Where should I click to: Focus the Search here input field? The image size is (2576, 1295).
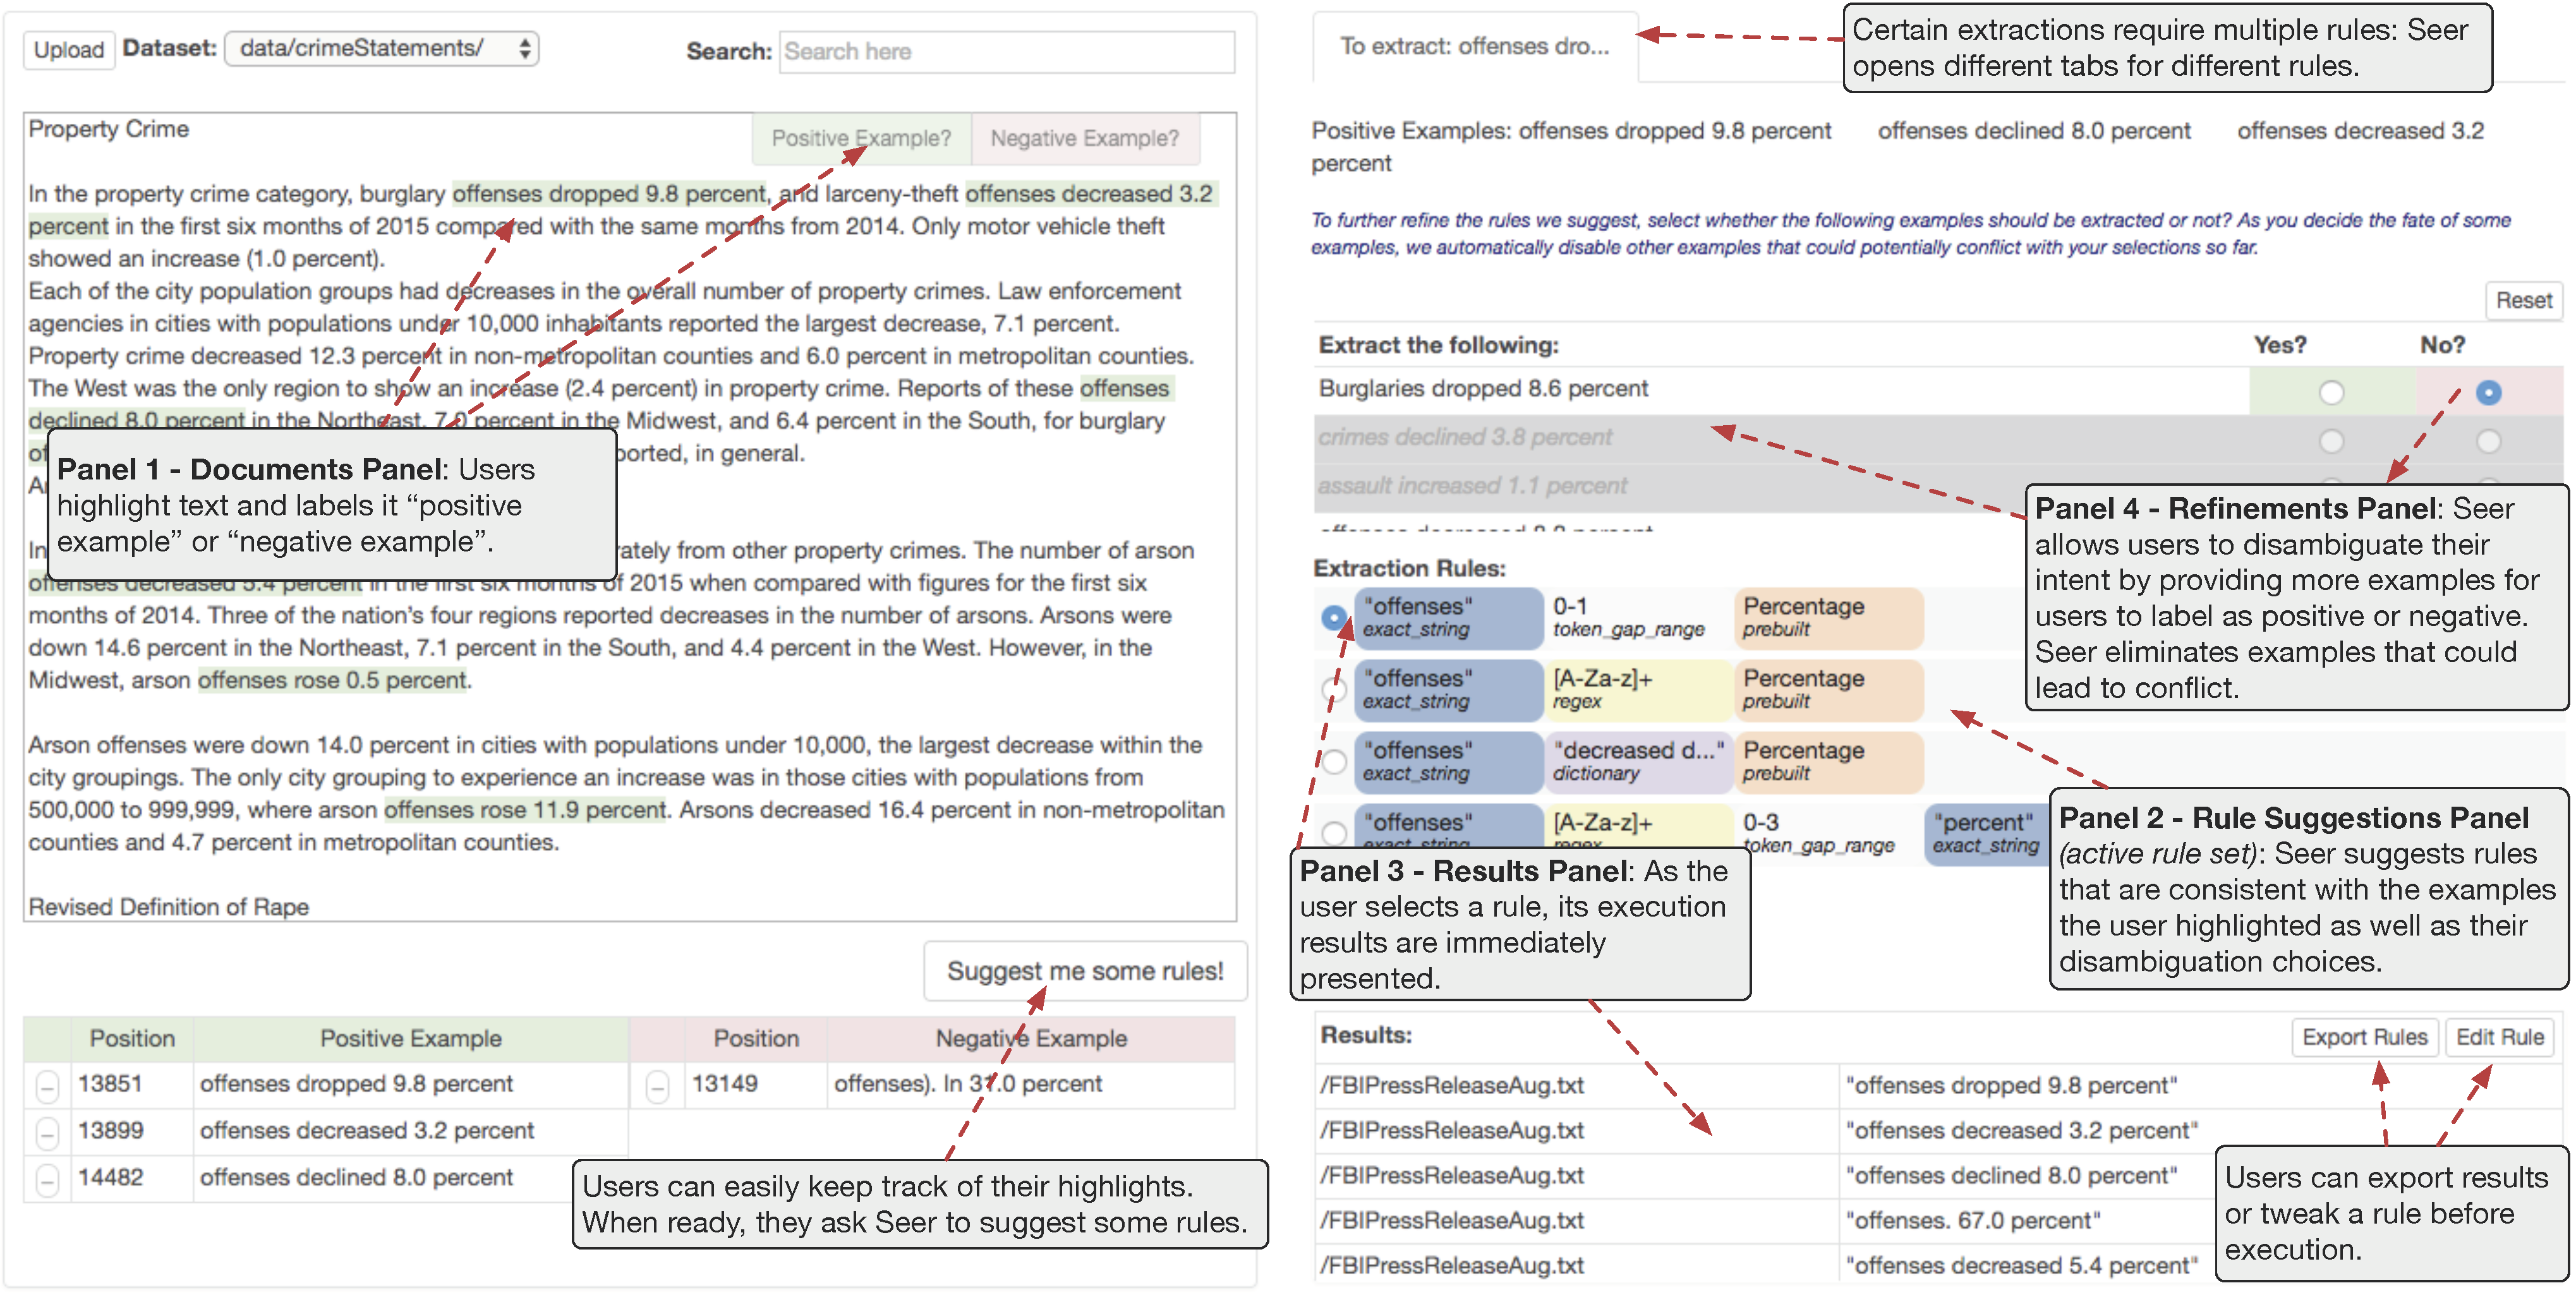coord(1006,51)
